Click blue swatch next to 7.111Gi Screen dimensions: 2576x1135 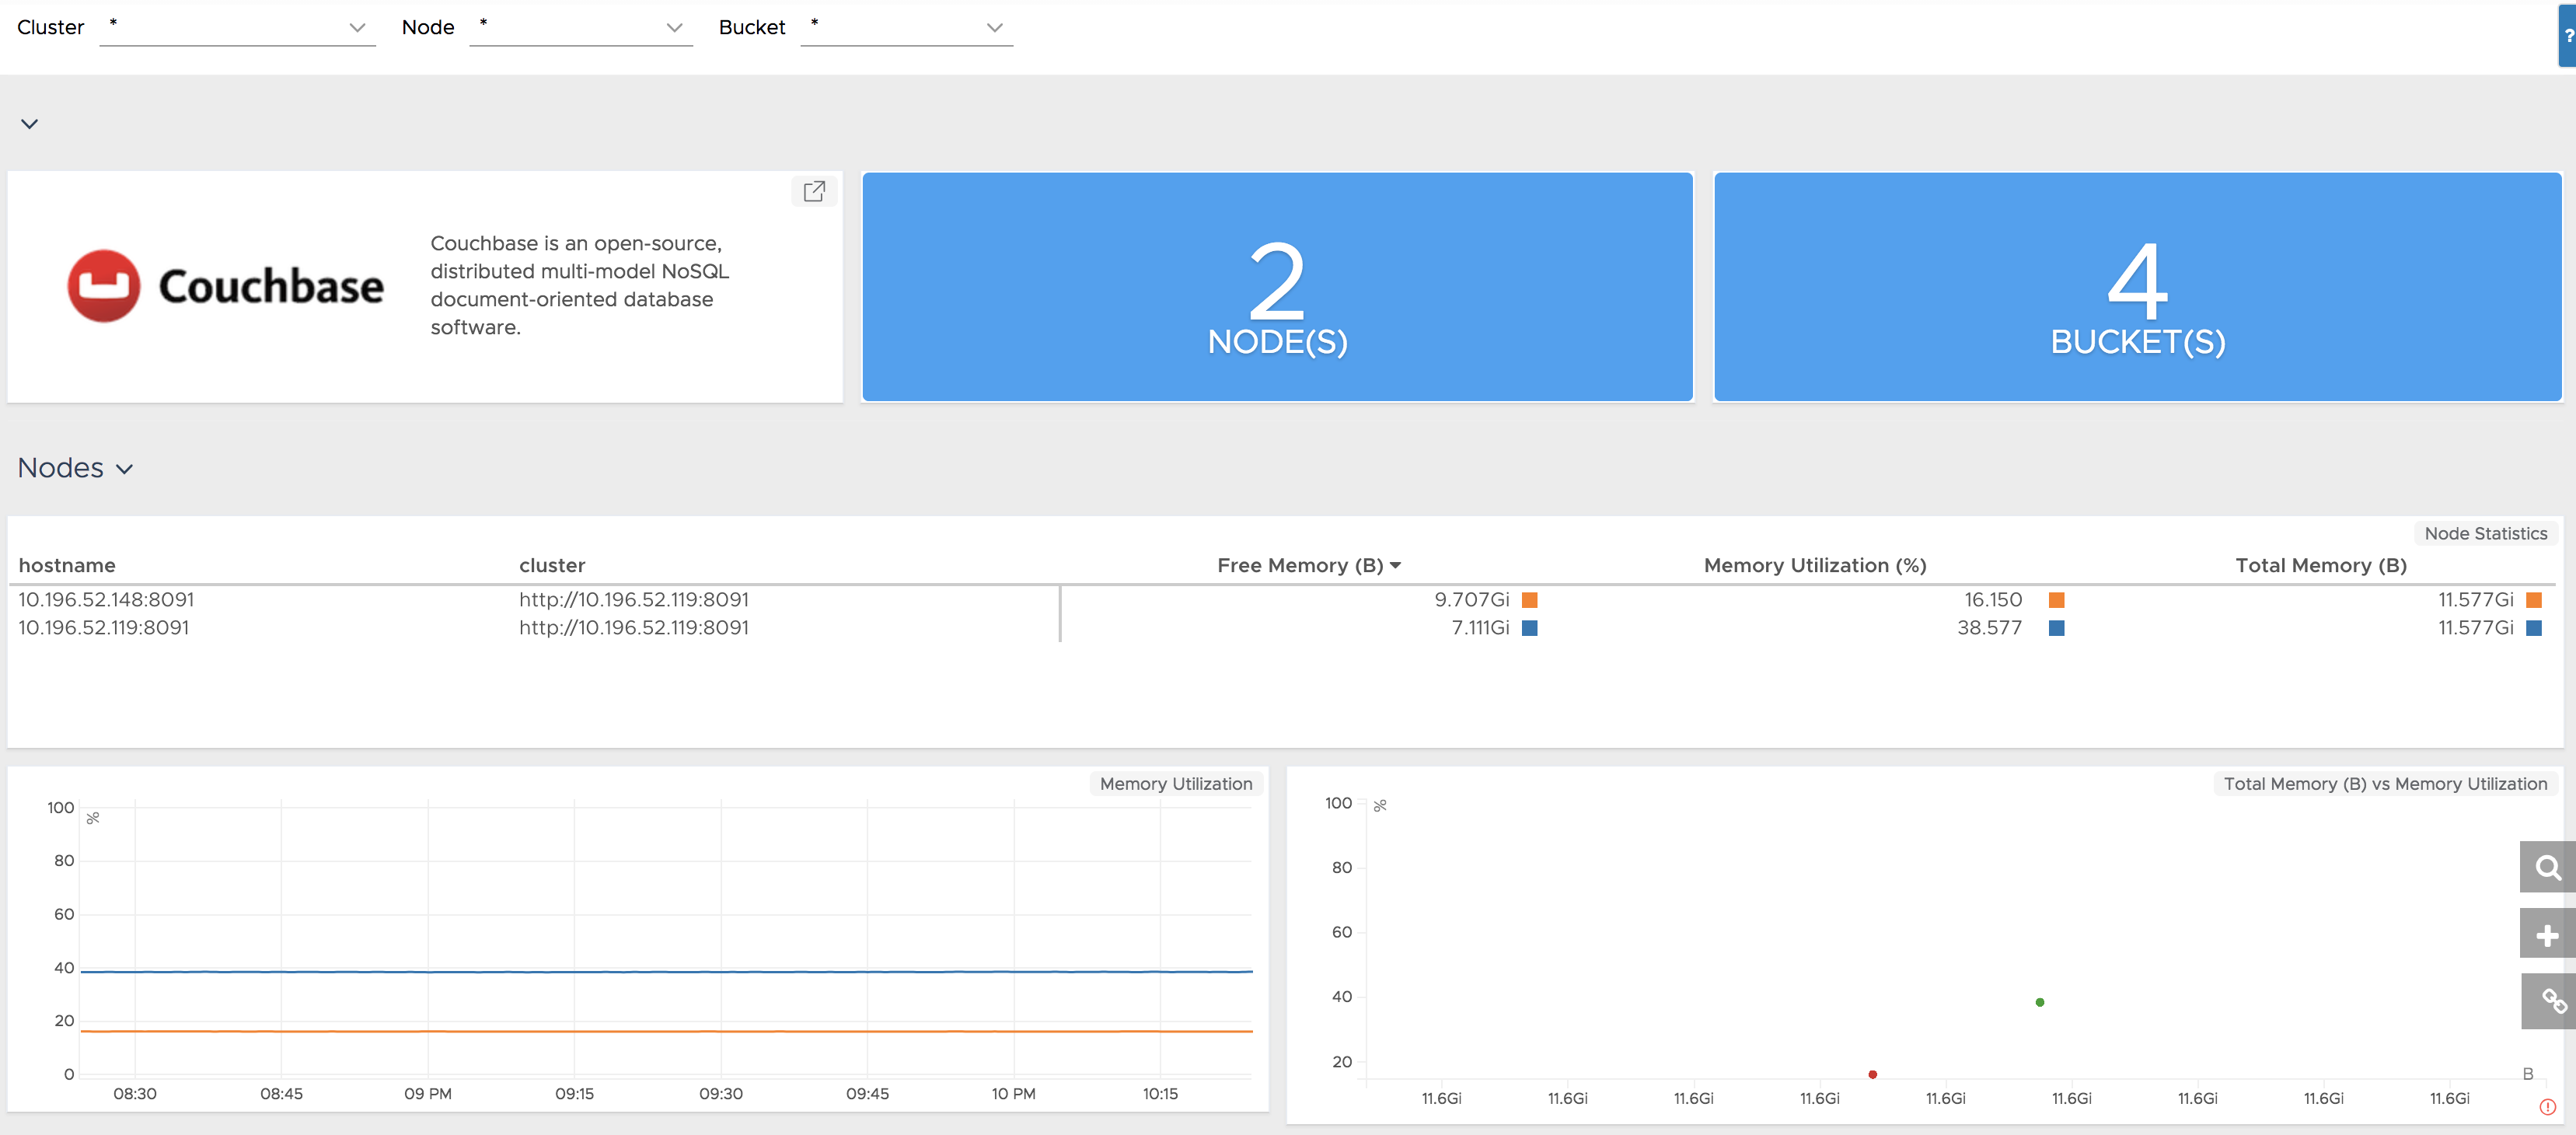click(1529, 628)
